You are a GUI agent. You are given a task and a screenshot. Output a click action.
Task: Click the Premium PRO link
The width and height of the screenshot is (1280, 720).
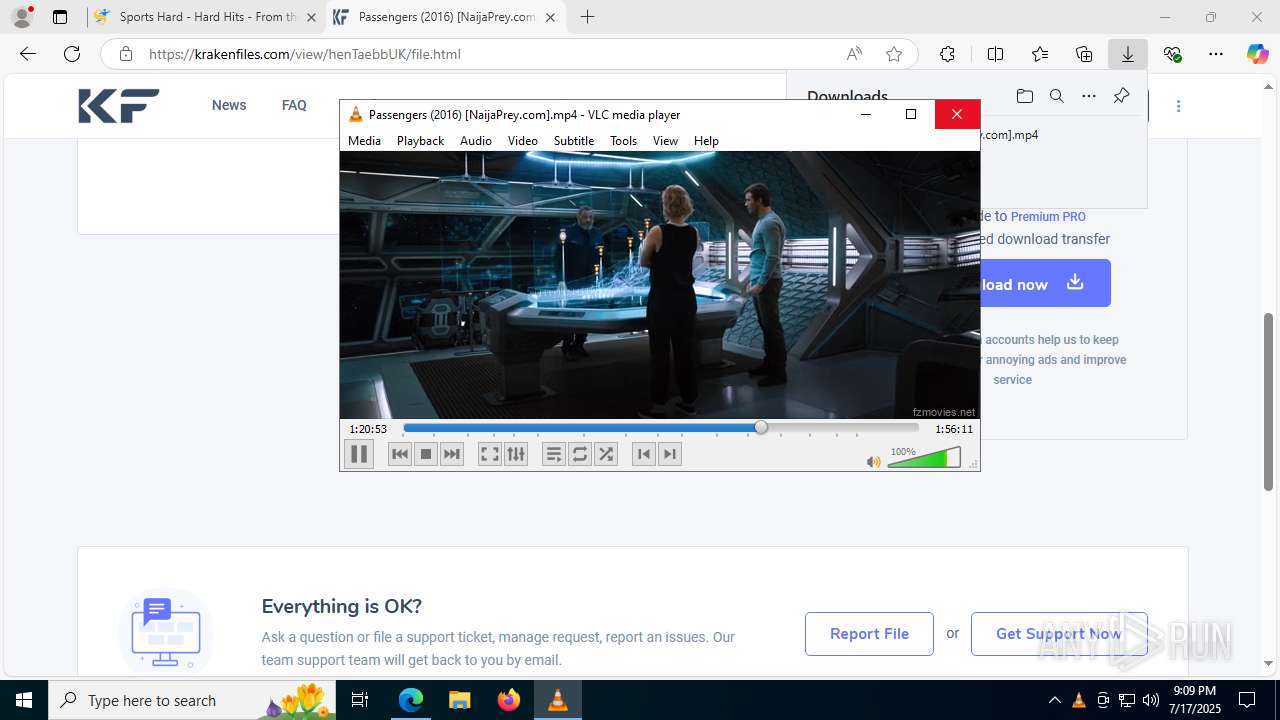point(1048,216)
